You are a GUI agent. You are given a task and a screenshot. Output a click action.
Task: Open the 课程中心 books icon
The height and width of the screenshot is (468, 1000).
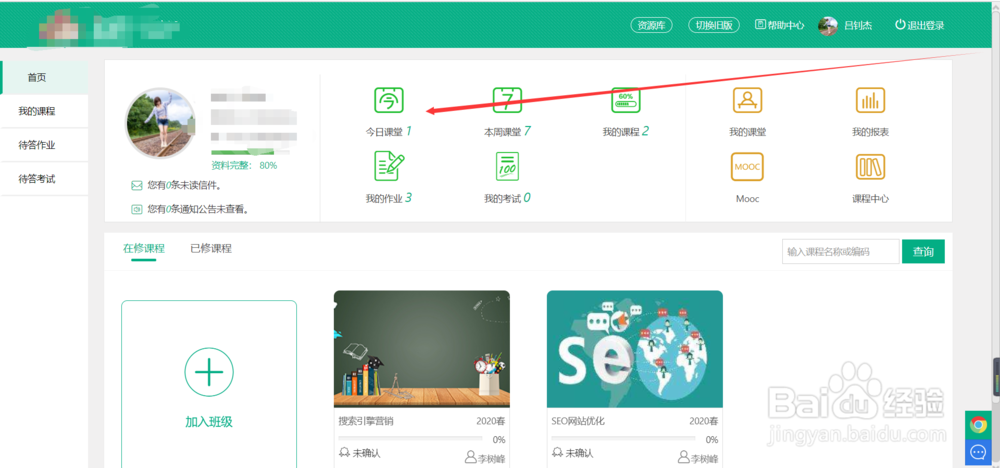870,167
